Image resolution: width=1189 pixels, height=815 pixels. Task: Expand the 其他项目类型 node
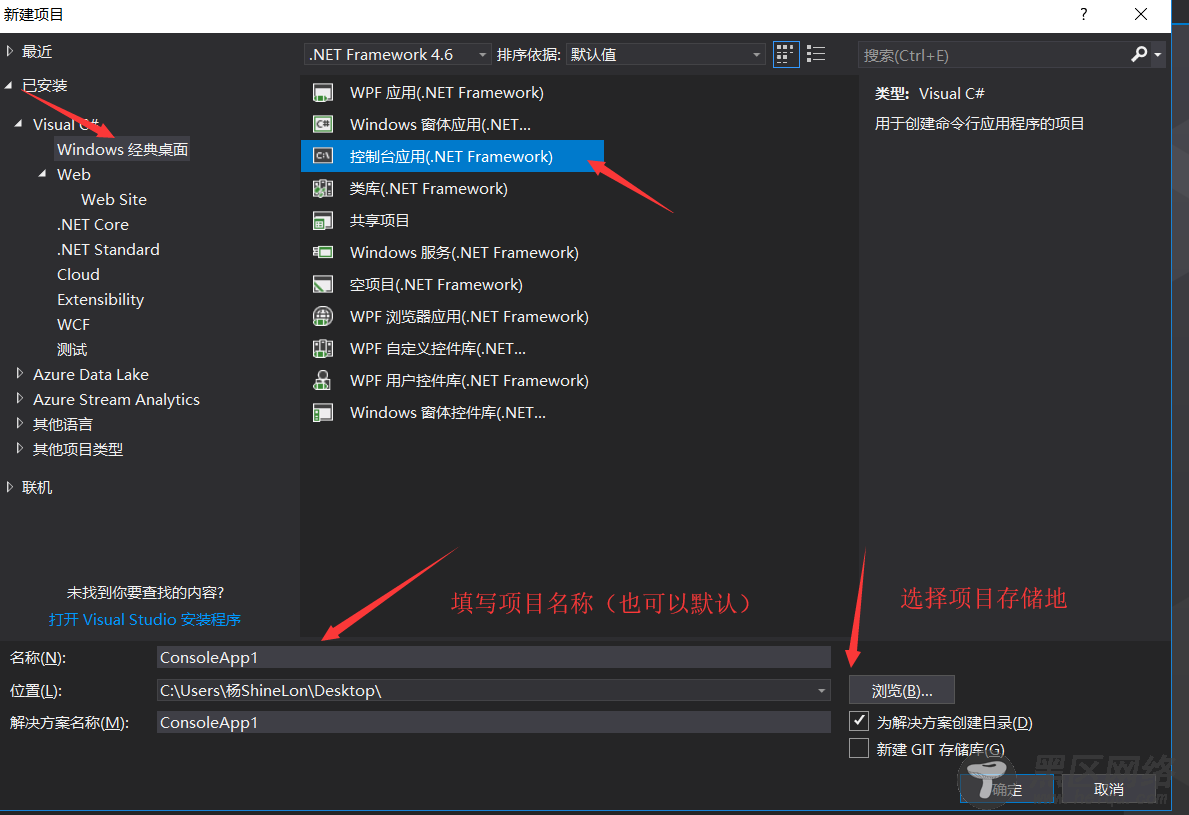(20, 449)
